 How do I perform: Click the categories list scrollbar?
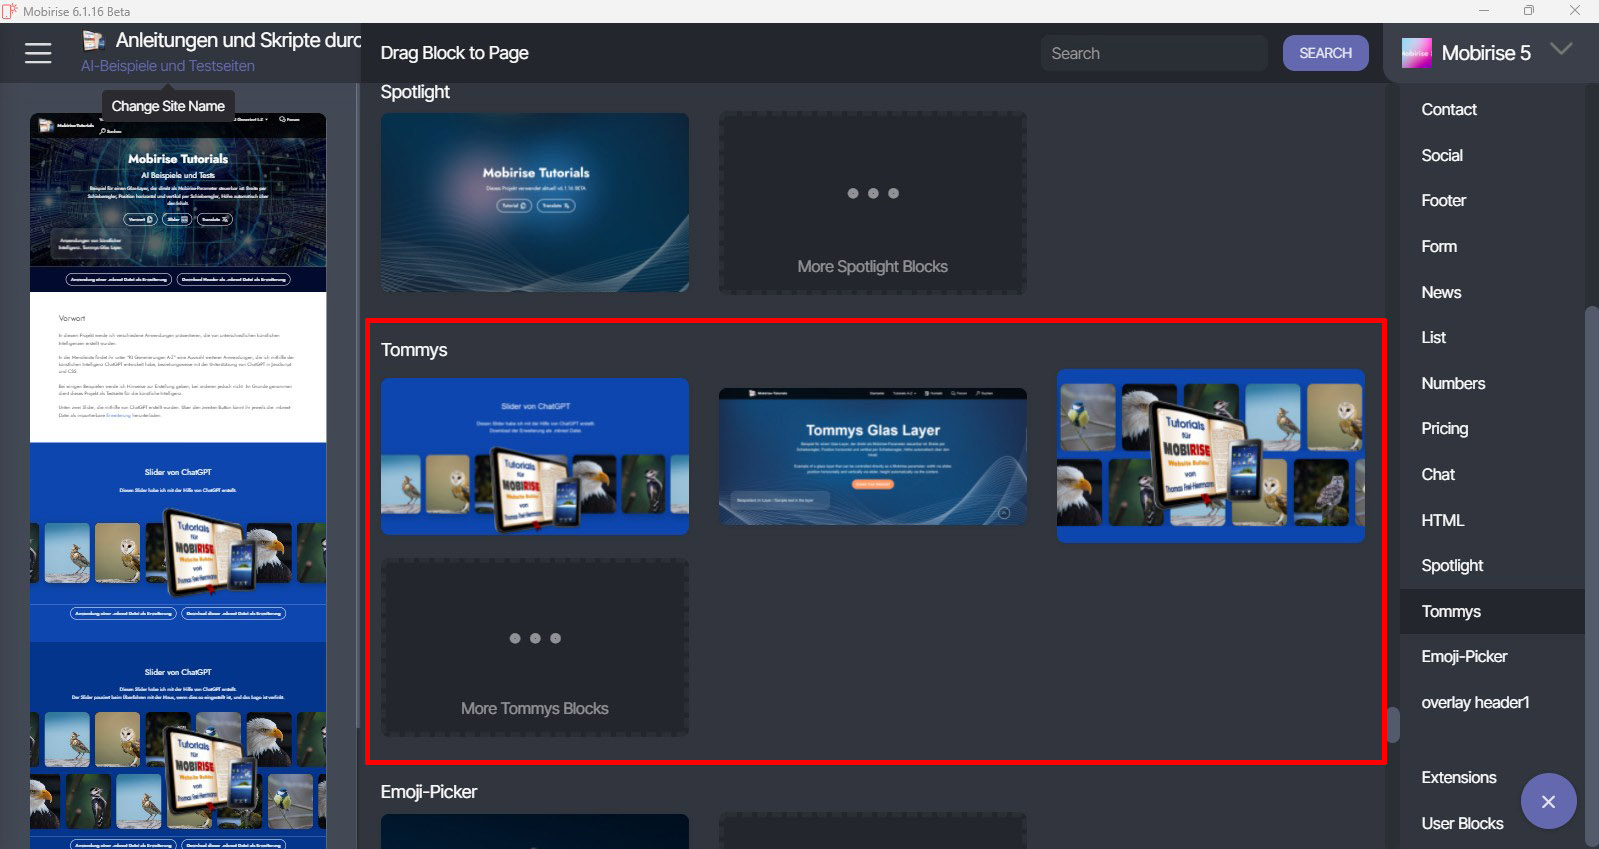(x=1591, y=575)
